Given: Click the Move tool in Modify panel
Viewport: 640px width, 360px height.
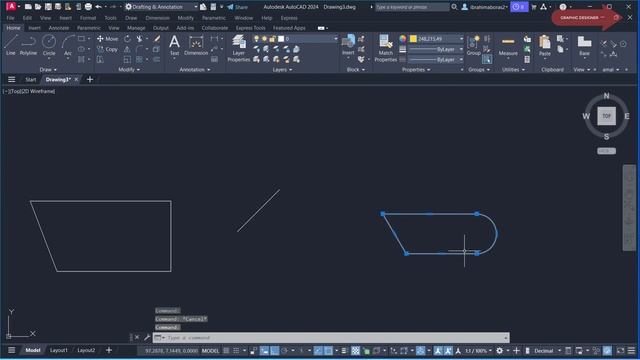Looking at the screenshot, I should point(108,39).
